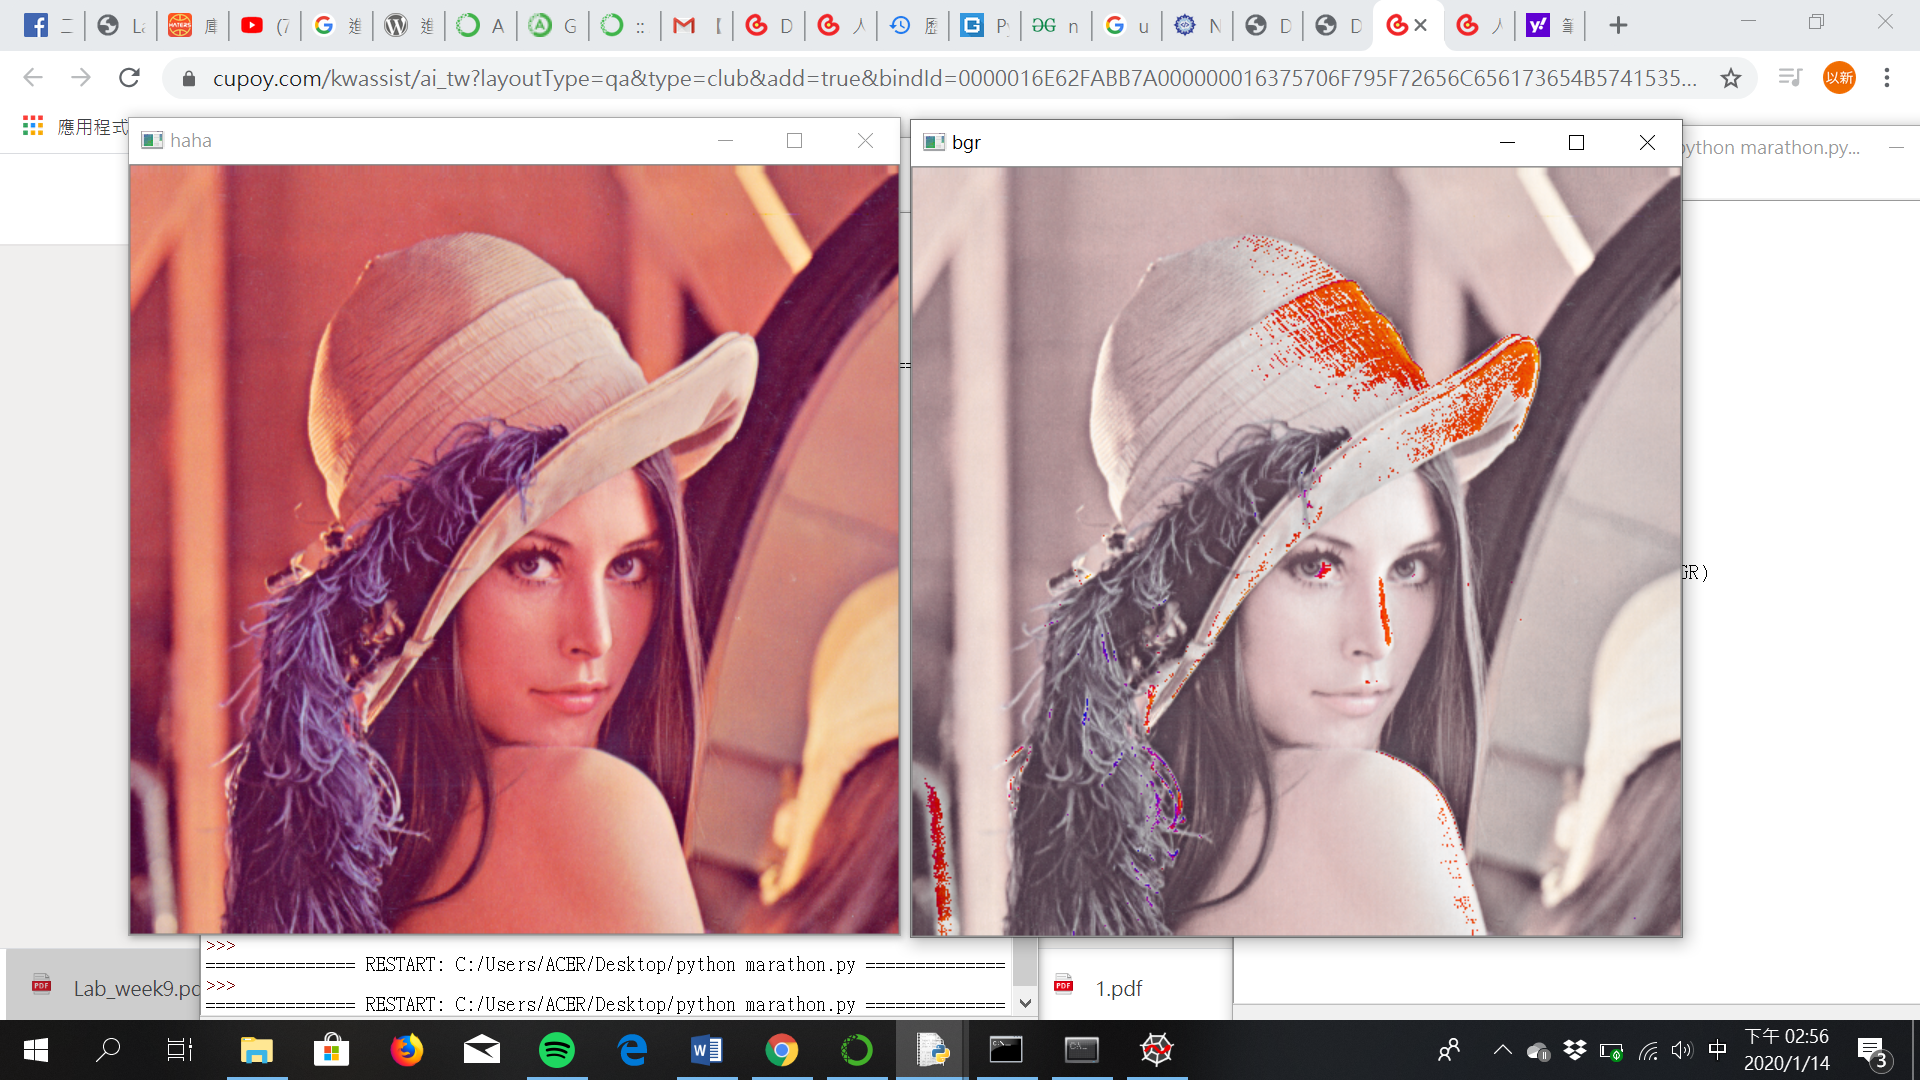
Task: Click the processed image in bgr window
Action: [x=1296, y=551]
